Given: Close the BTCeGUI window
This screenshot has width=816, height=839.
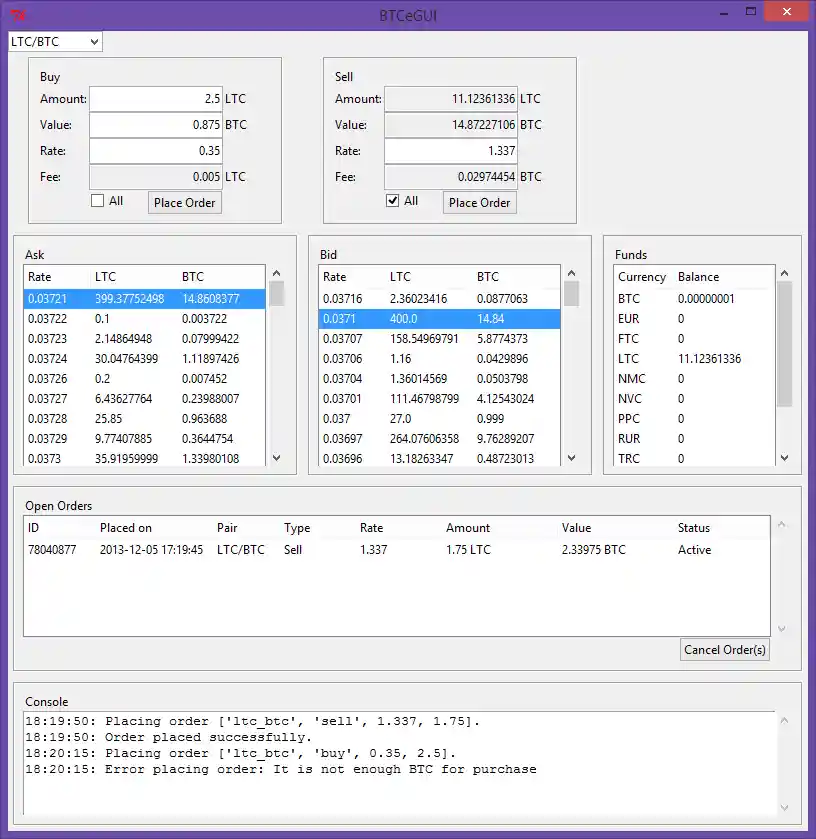Looking at the screenshot, I should pos(785,12).
